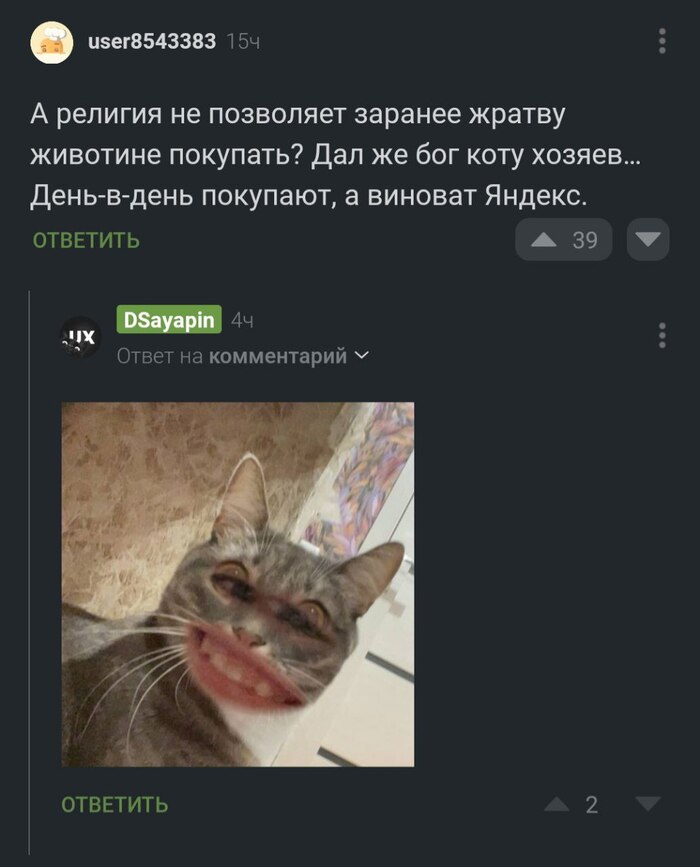Open user8543383's avatar picture

point(51,42)
